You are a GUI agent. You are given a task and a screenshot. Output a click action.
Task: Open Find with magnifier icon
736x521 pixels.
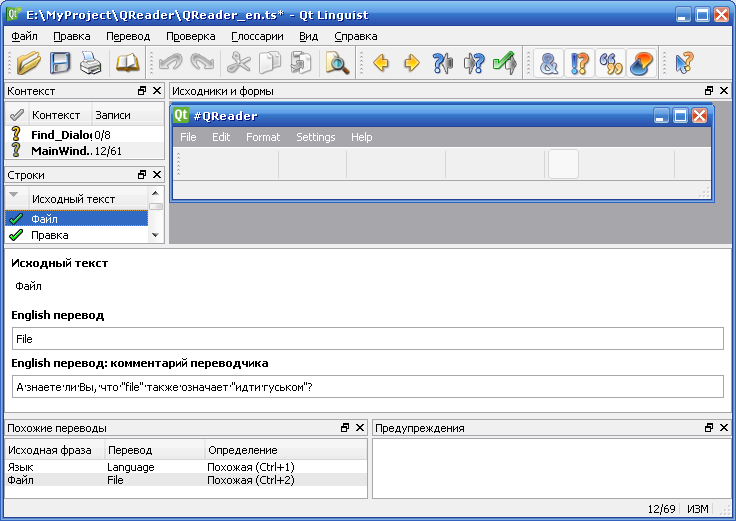coord(337,63)
